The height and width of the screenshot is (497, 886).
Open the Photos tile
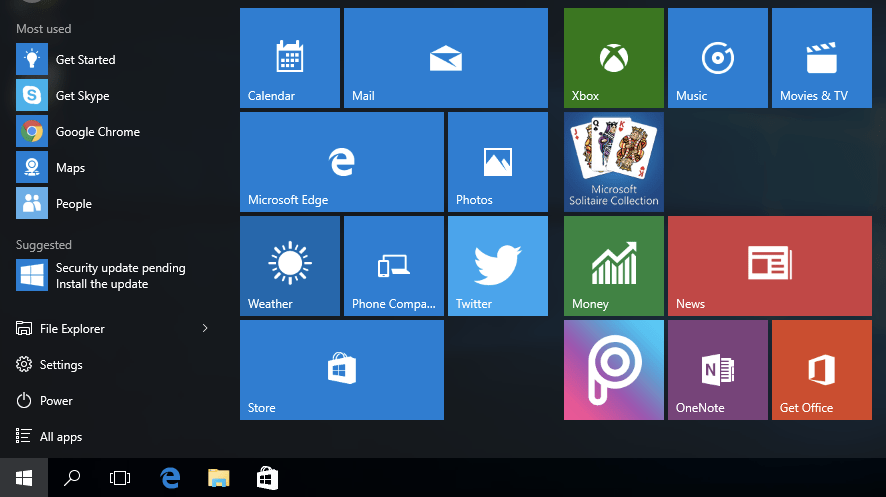tap(498, 162)
